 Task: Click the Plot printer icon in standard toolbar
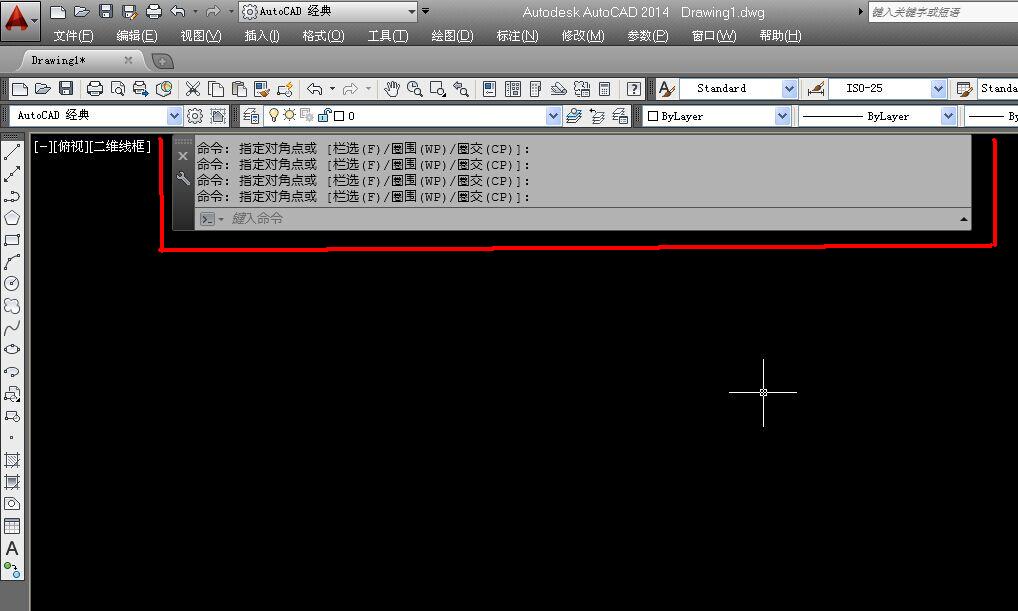pos(95,88)
